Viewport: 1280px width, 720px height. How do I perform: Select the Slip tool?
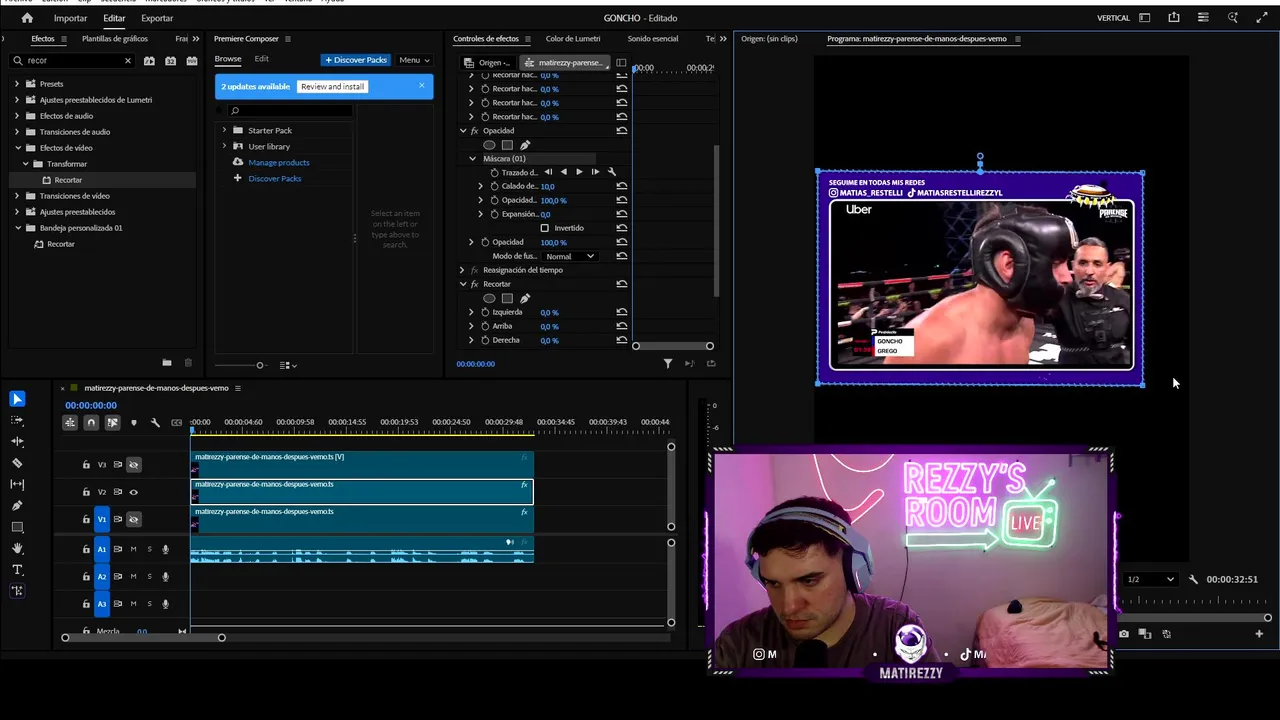17,484
